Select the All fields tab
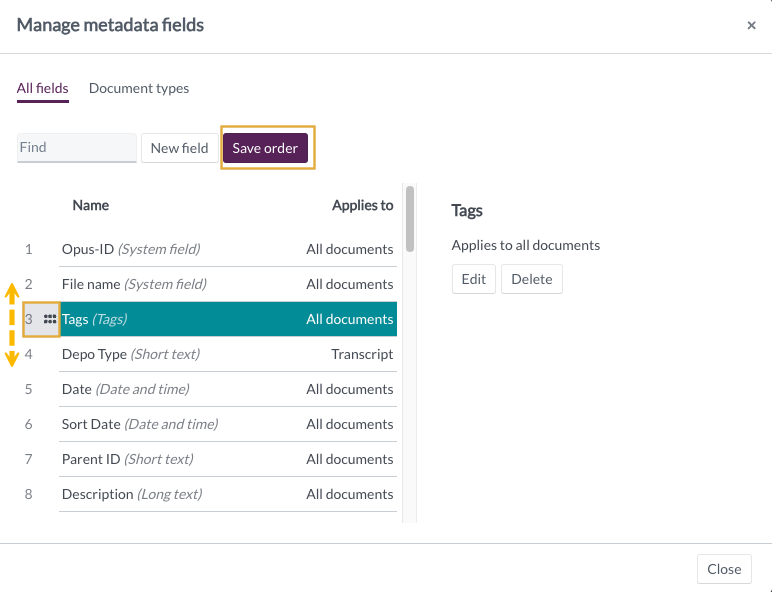 click(42, 88)
